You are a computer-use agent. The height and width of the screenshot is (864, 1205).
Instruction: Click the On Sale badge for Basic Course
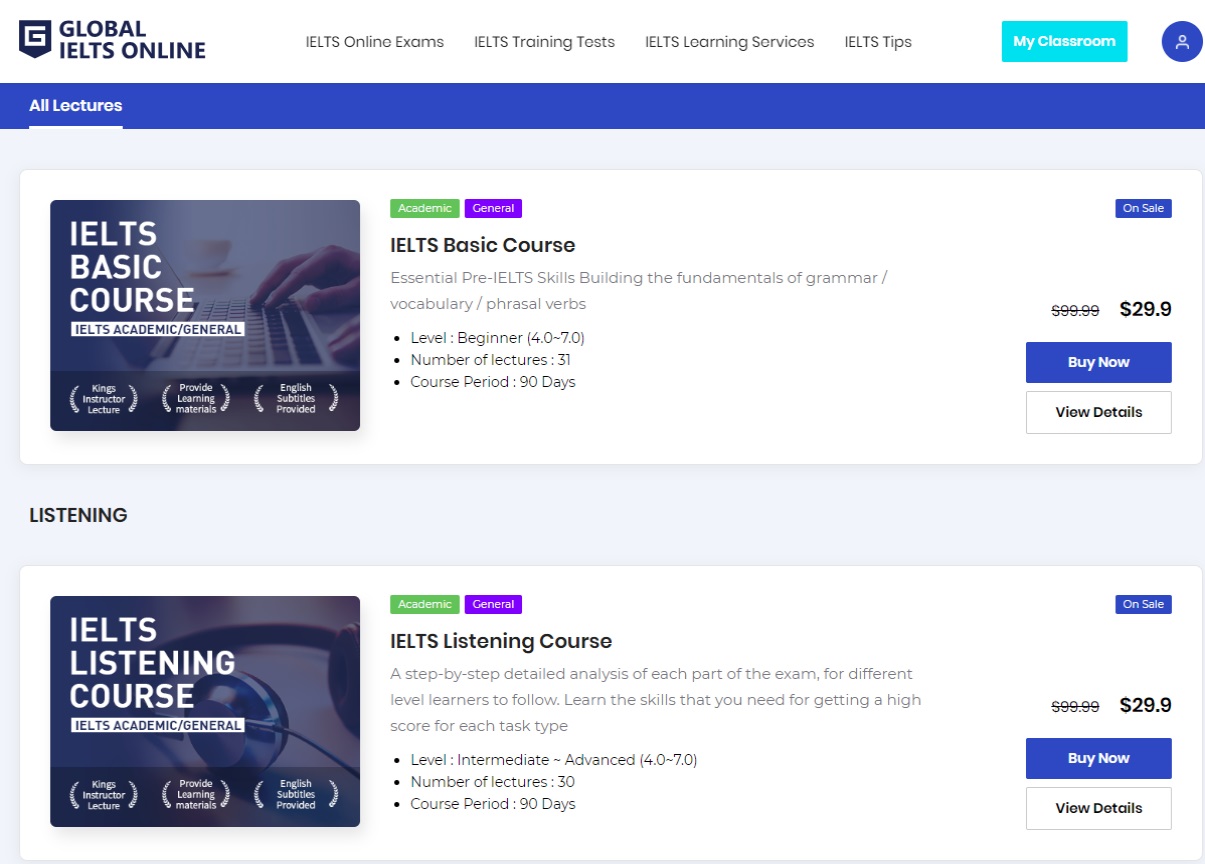point(1143,208)
